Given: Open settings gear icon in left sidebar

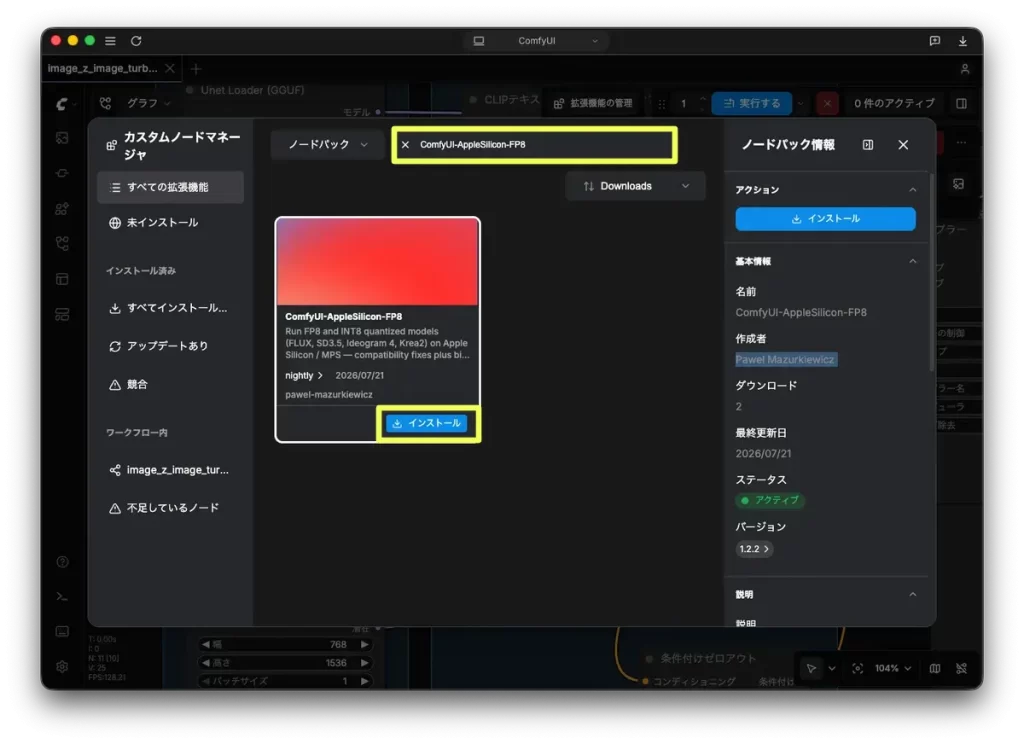Looking at the screenshot, I should point(62,666).
